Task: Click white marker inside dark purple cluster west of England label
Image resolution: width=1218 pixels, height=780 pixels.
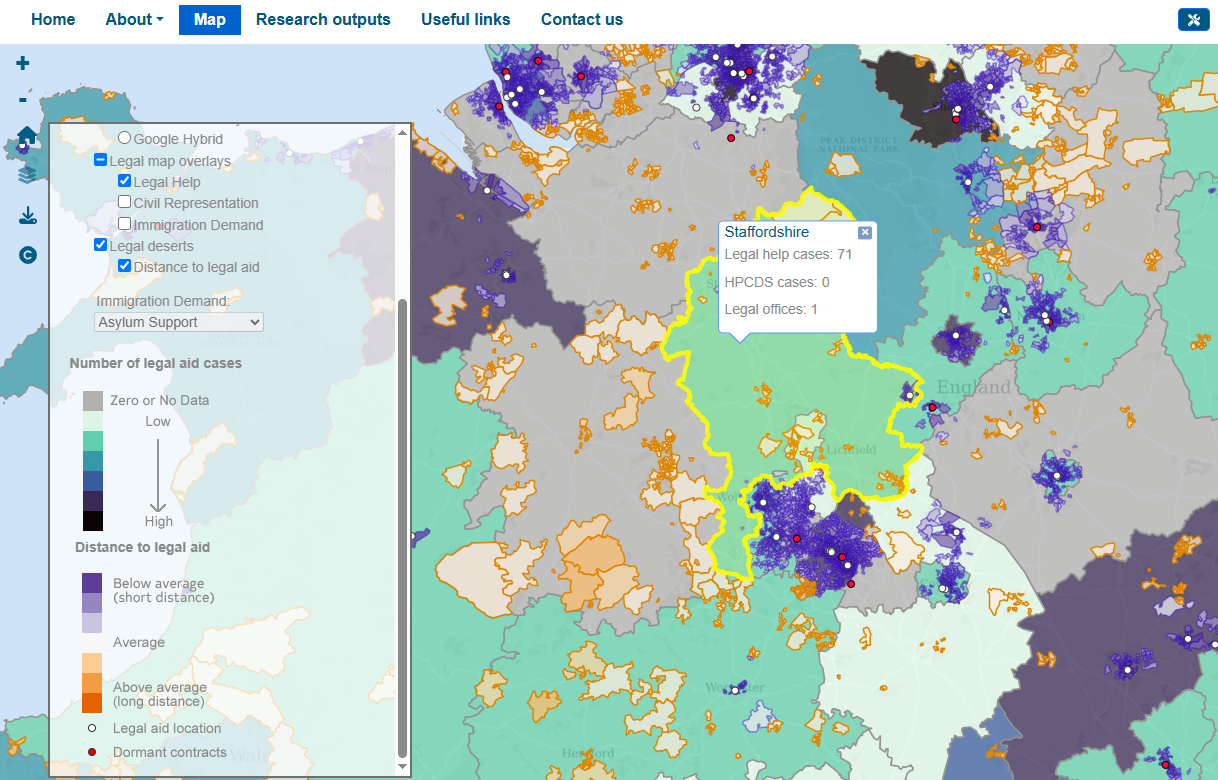Action: (955, 336)
